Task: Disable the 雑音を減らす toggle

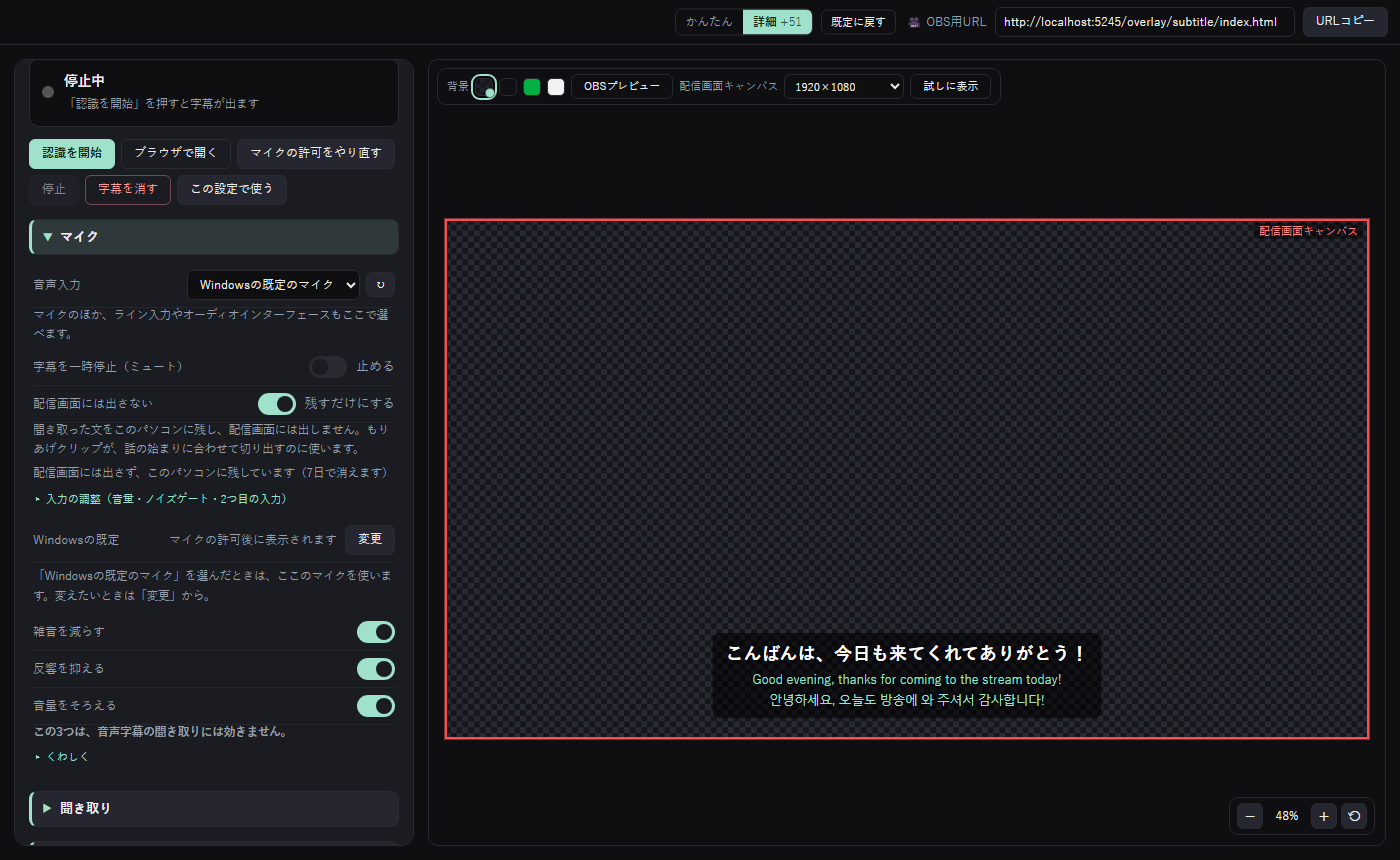Action: [376, 632]
